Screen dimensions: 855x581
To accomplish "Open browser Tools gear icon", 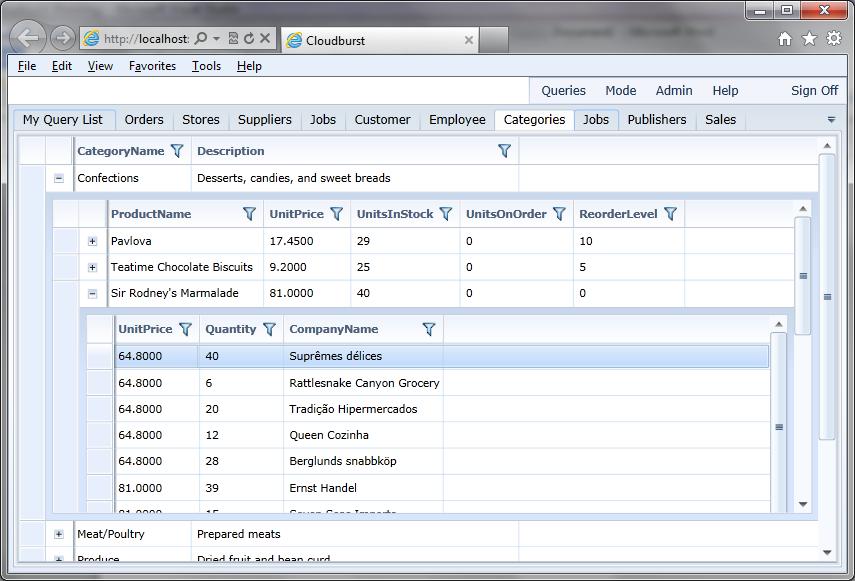I will tap(834, 39).
